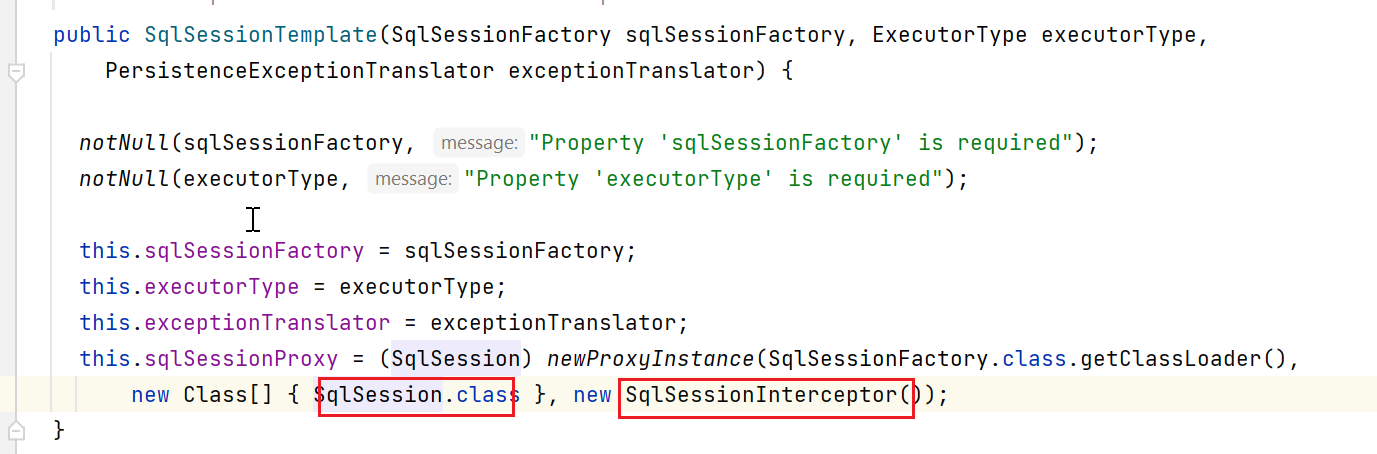This screenshot has width=1377, height=454.
Task: Click the second message: inlay hint
Action: pyautogui.click(x=413, y=180)
